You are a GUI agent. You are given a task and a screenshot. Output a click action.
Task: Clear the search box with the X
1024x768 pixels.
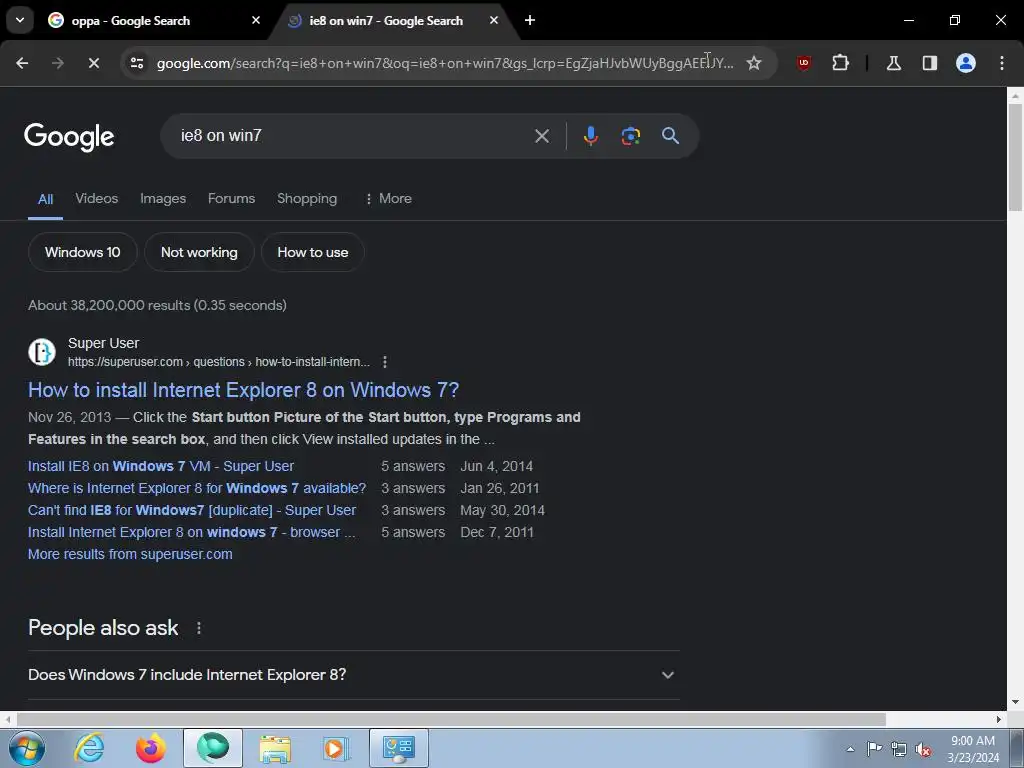(541, 136)
